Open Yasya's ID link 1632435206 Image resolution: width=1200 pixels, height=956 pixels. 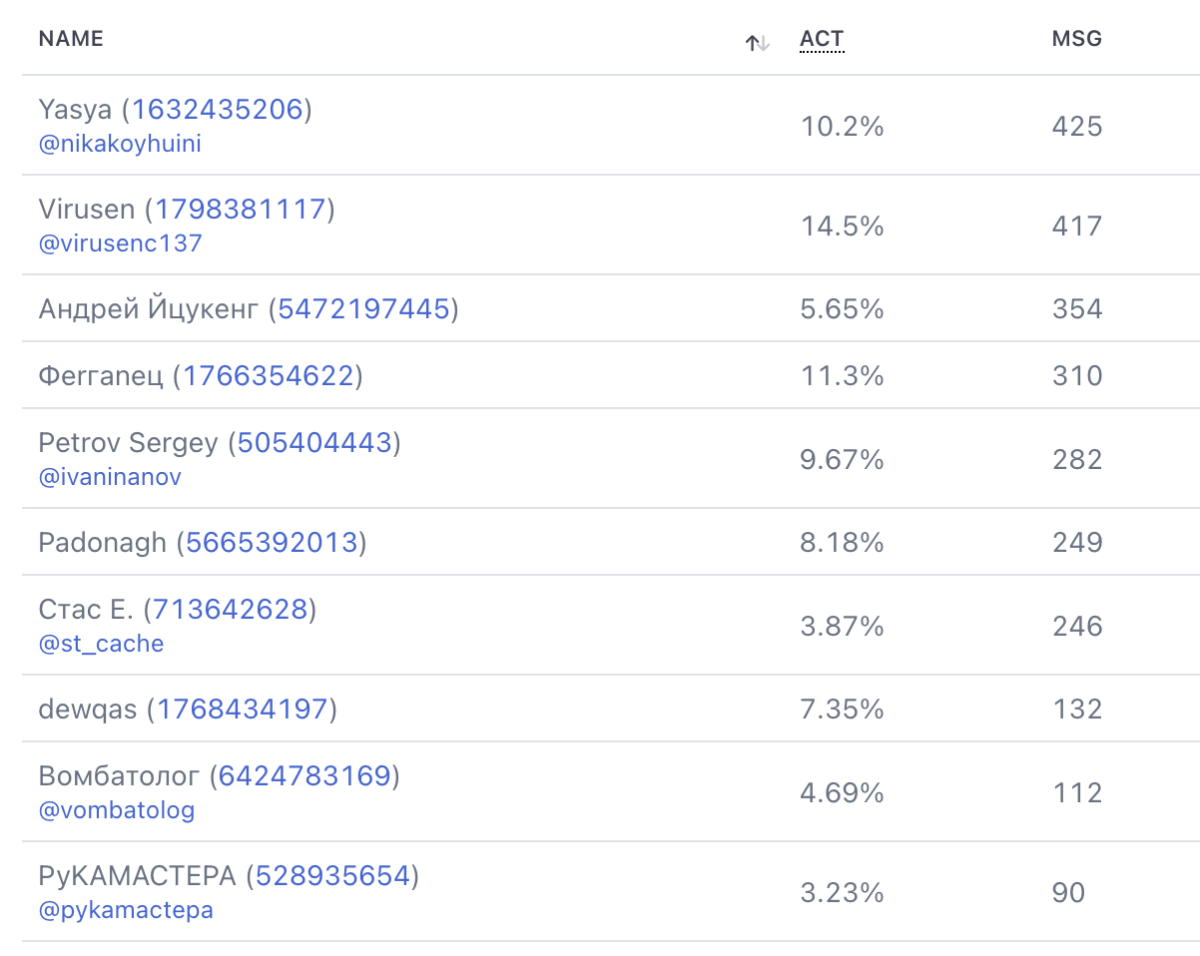(x=217, y=109)
